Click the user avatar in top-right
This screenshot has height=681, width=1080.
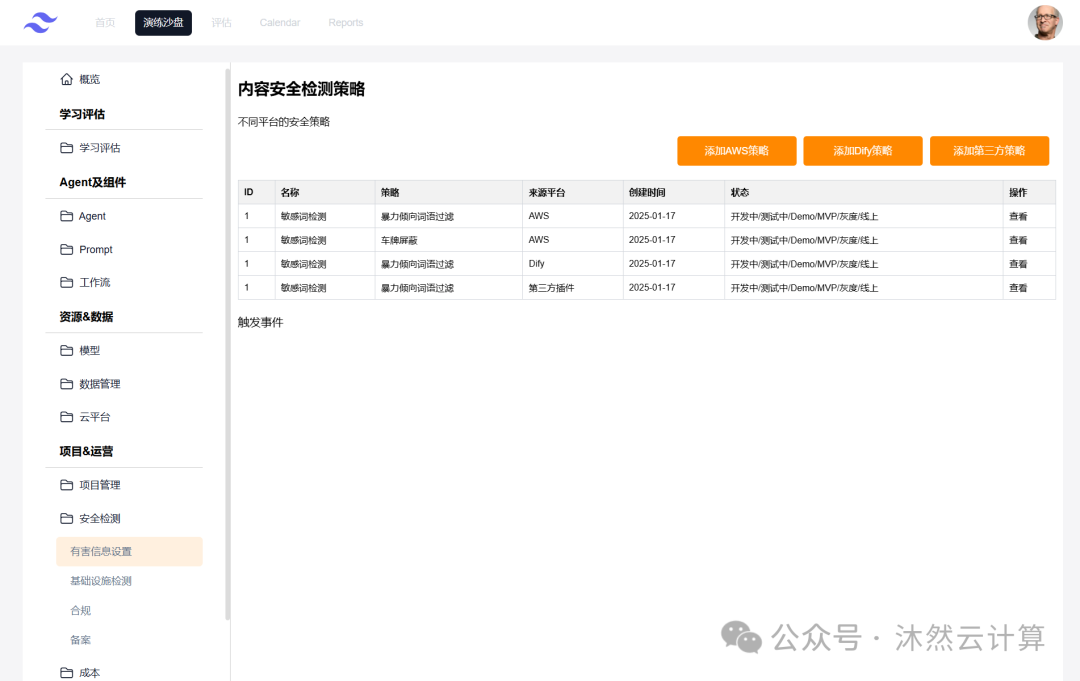click(1045, 22)
